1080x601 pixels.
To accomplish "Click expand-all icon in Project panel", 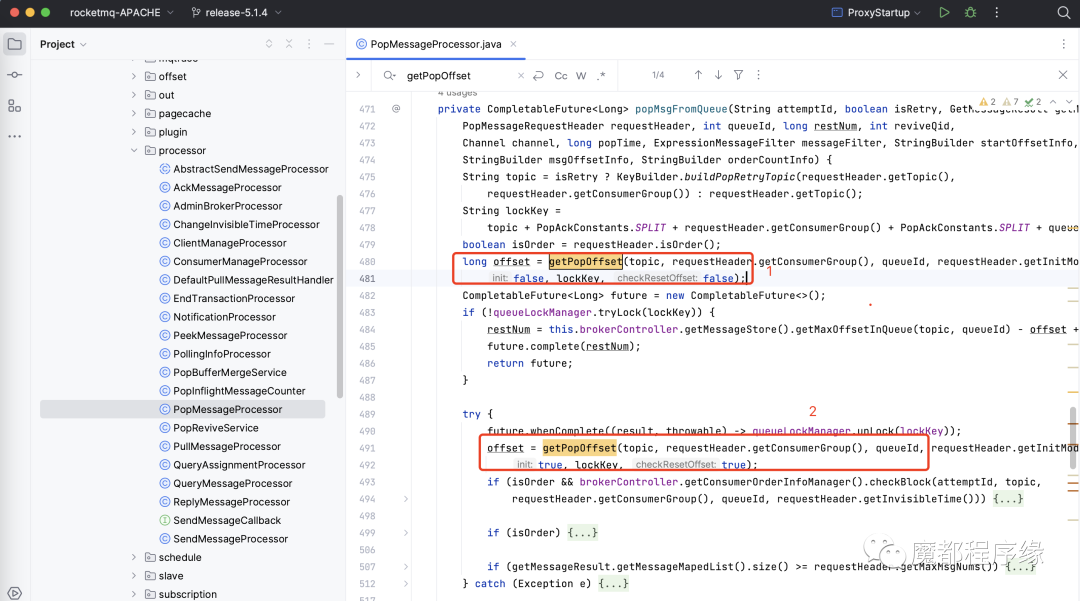I will [269, 44].
